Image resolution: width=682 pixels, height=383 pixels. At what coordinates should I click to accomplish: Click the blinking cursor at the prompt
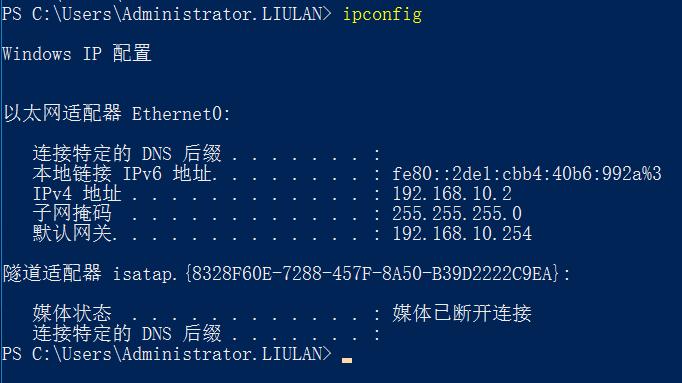[x=347, y=360]
